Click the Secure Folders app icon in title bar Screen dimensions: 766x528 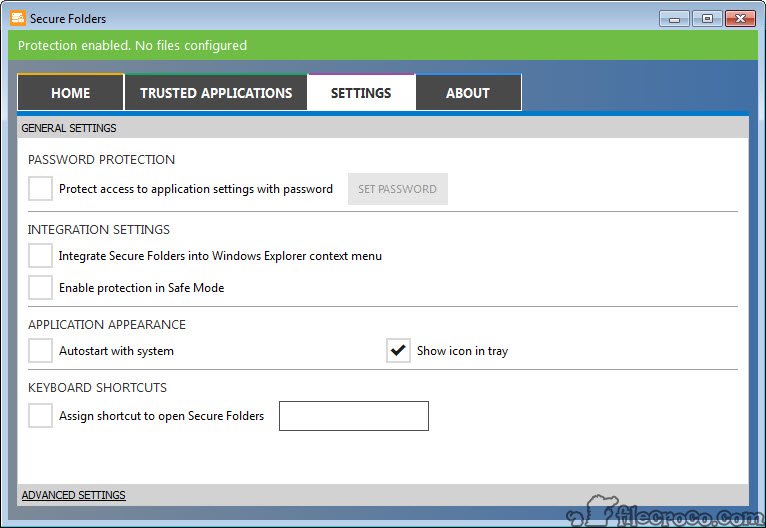point(18,19)
